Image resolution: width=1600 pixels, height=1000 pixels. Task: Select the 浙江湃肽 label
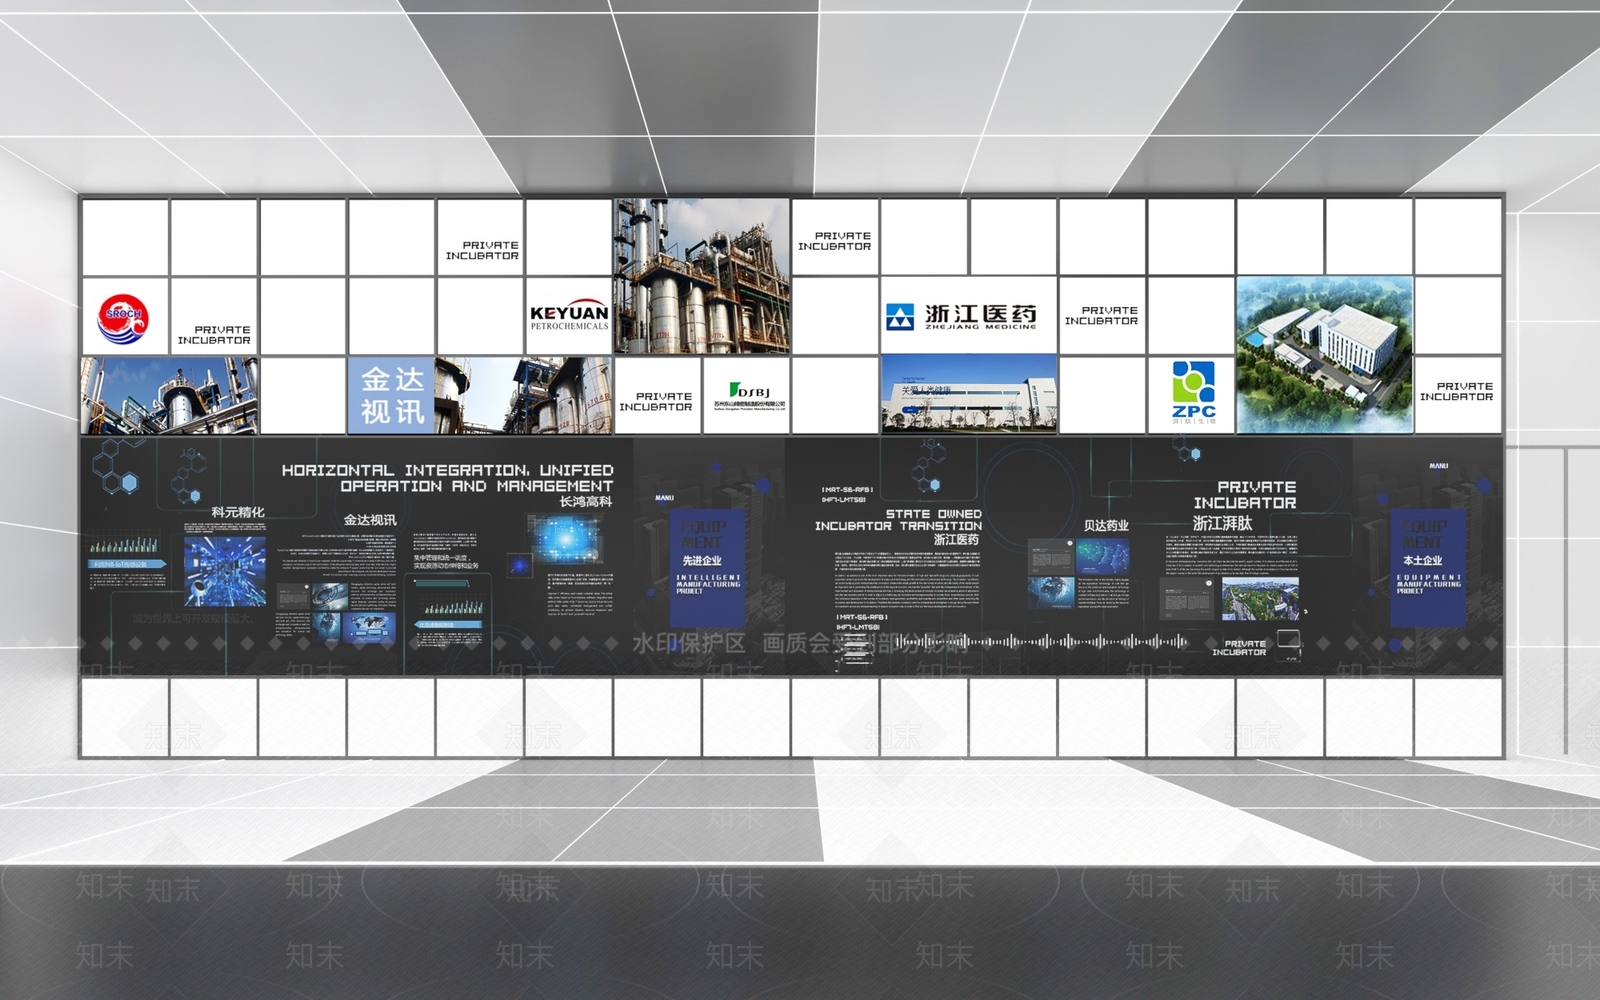(1222, 523)
